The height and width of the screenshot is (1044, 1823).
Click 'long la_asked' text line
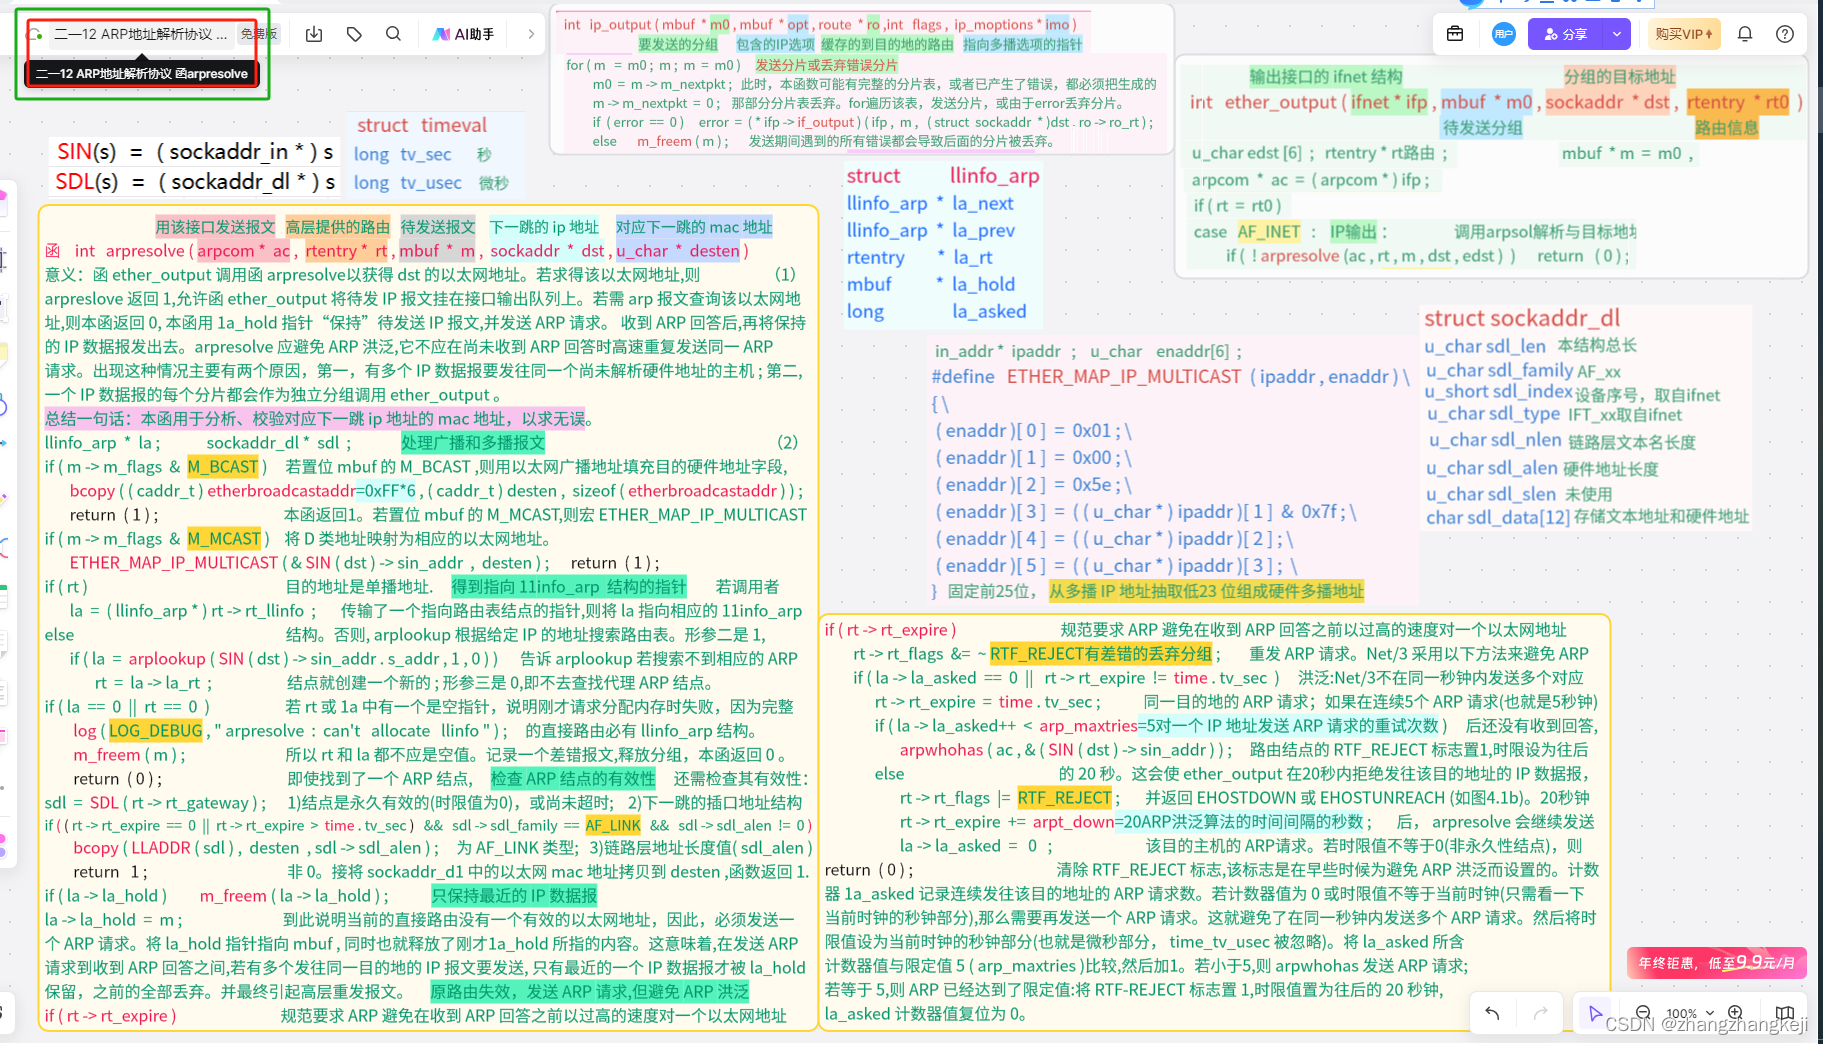936,311
